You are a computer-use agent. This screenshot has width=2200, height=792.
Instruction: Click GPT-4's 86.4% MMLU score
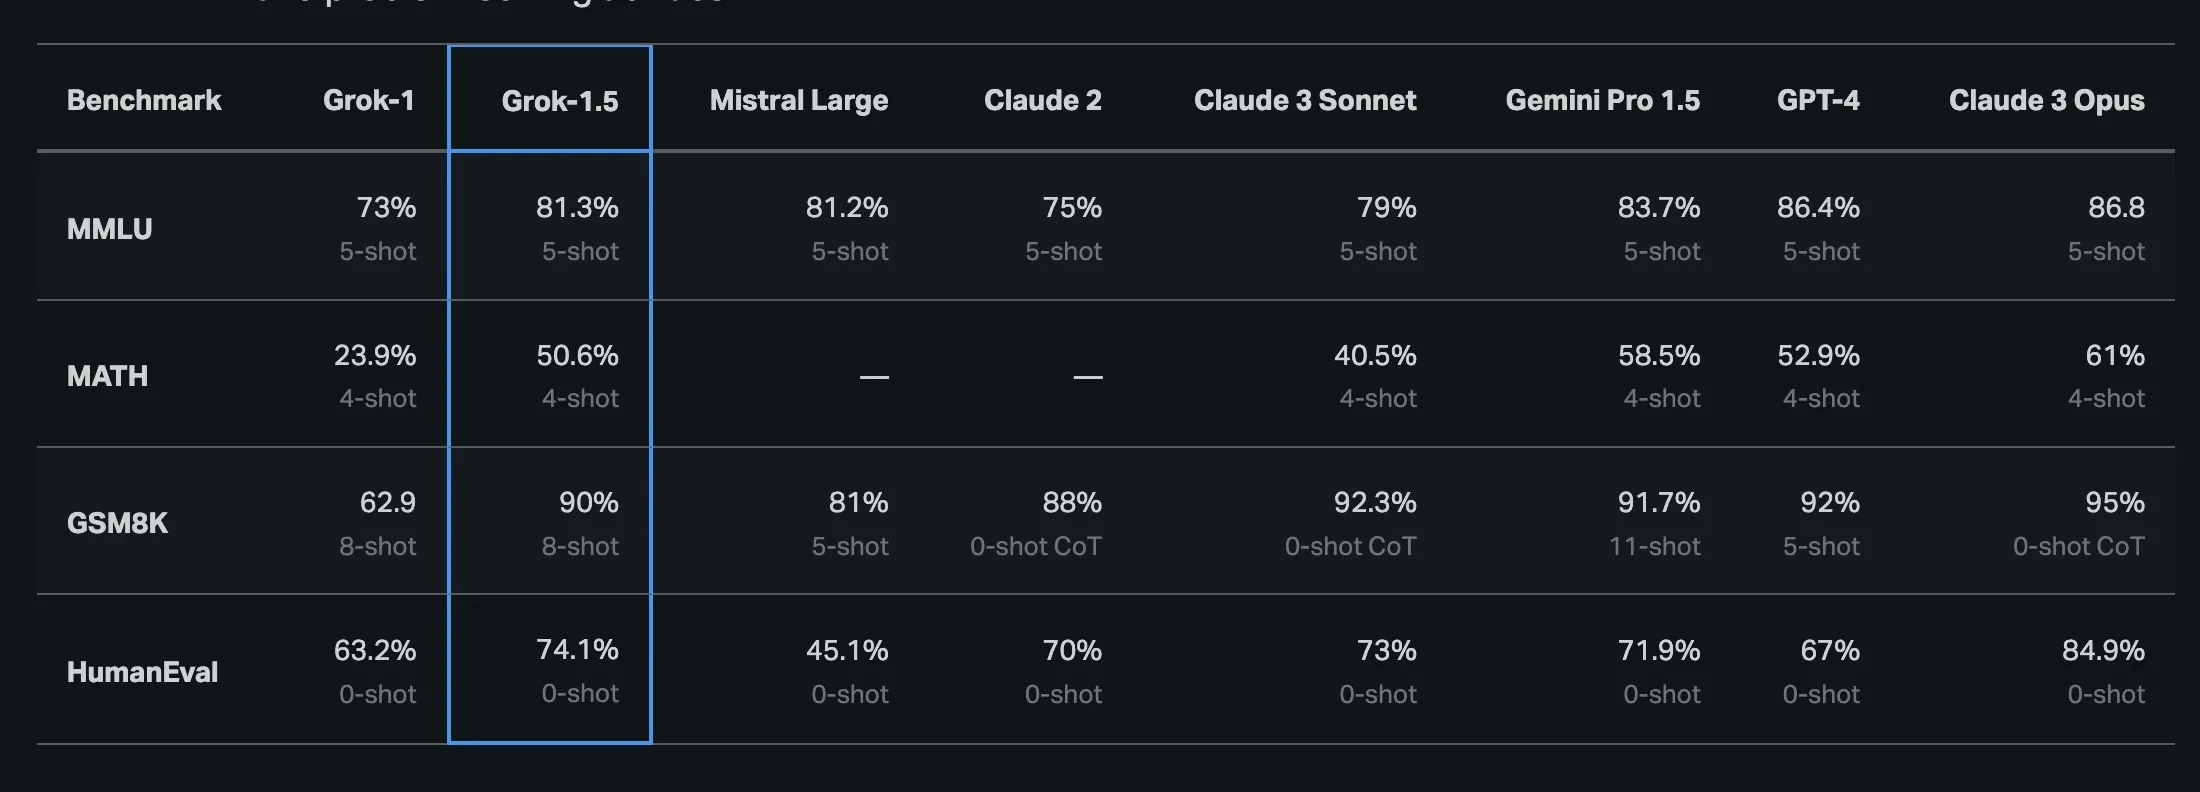(1817, 207)
